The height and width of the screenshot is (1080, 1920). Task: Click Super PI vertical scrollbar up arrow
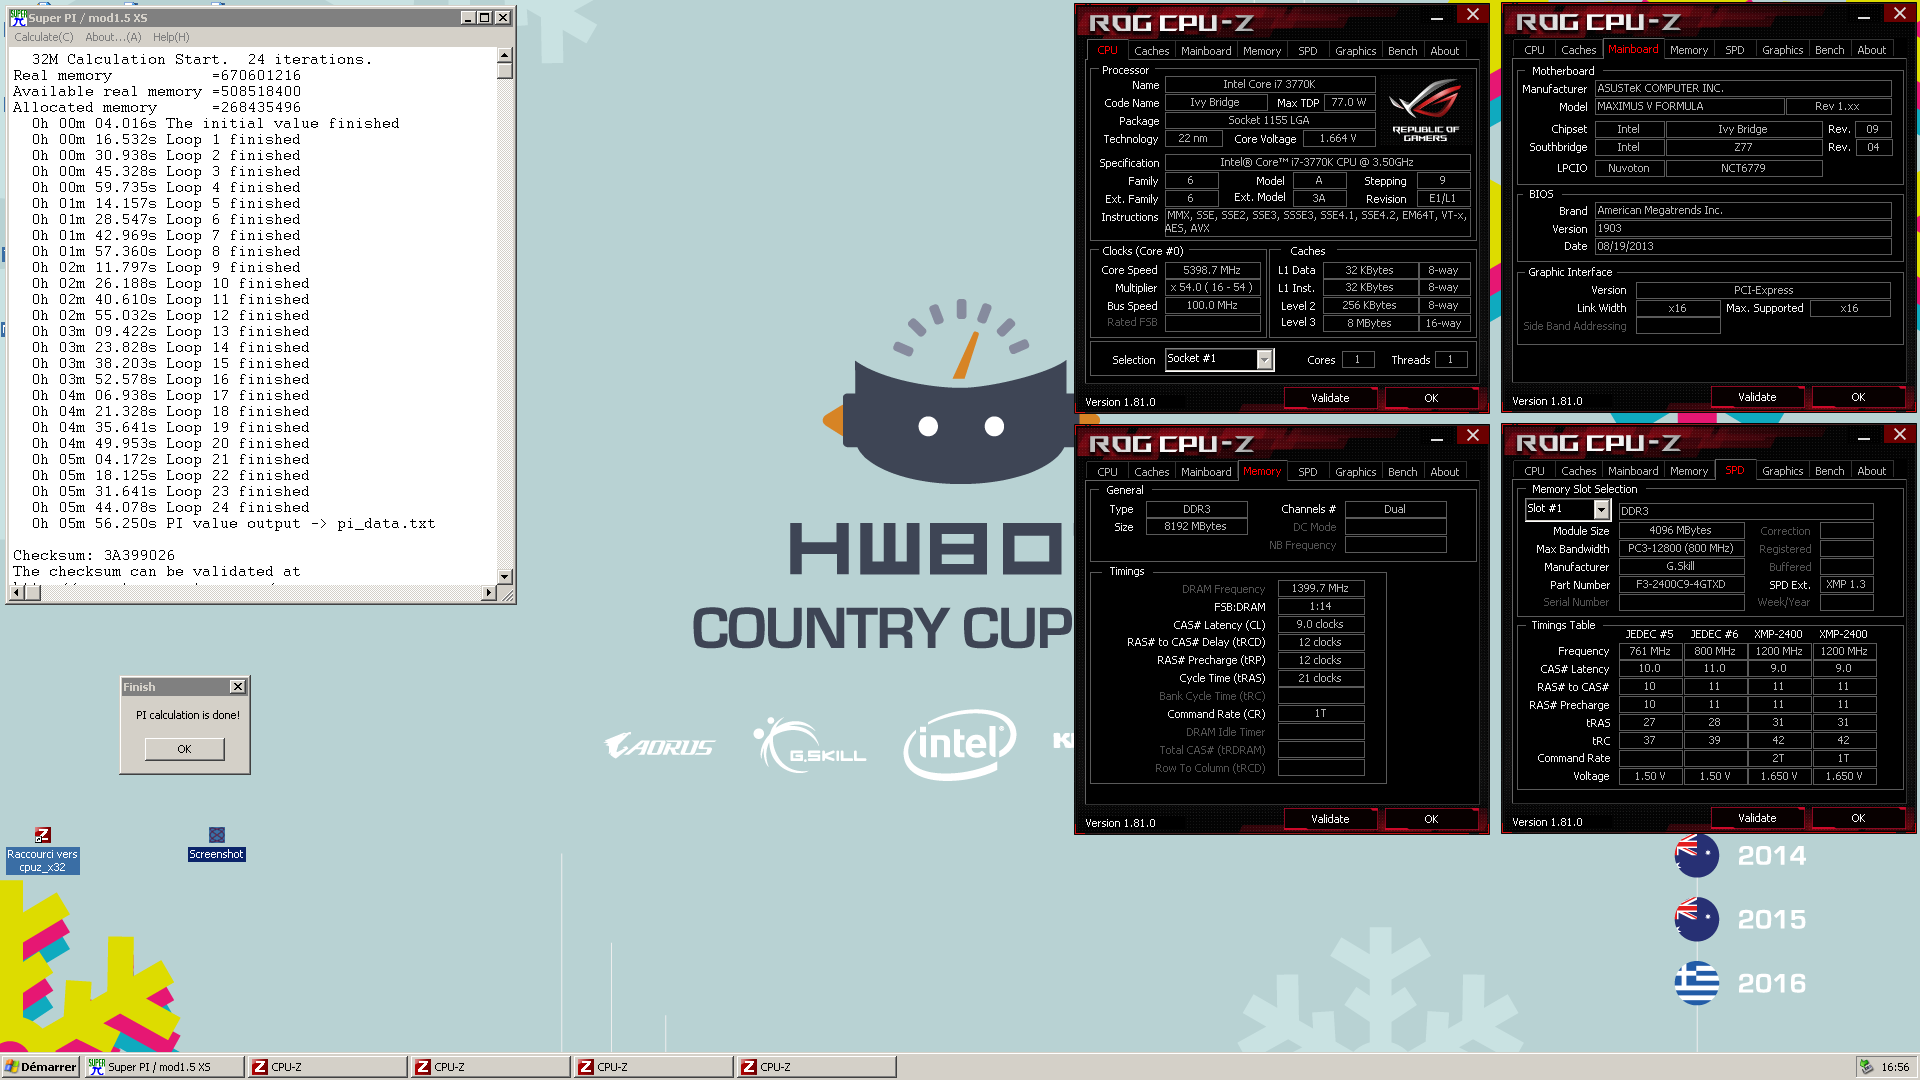[x=505, y=55]
